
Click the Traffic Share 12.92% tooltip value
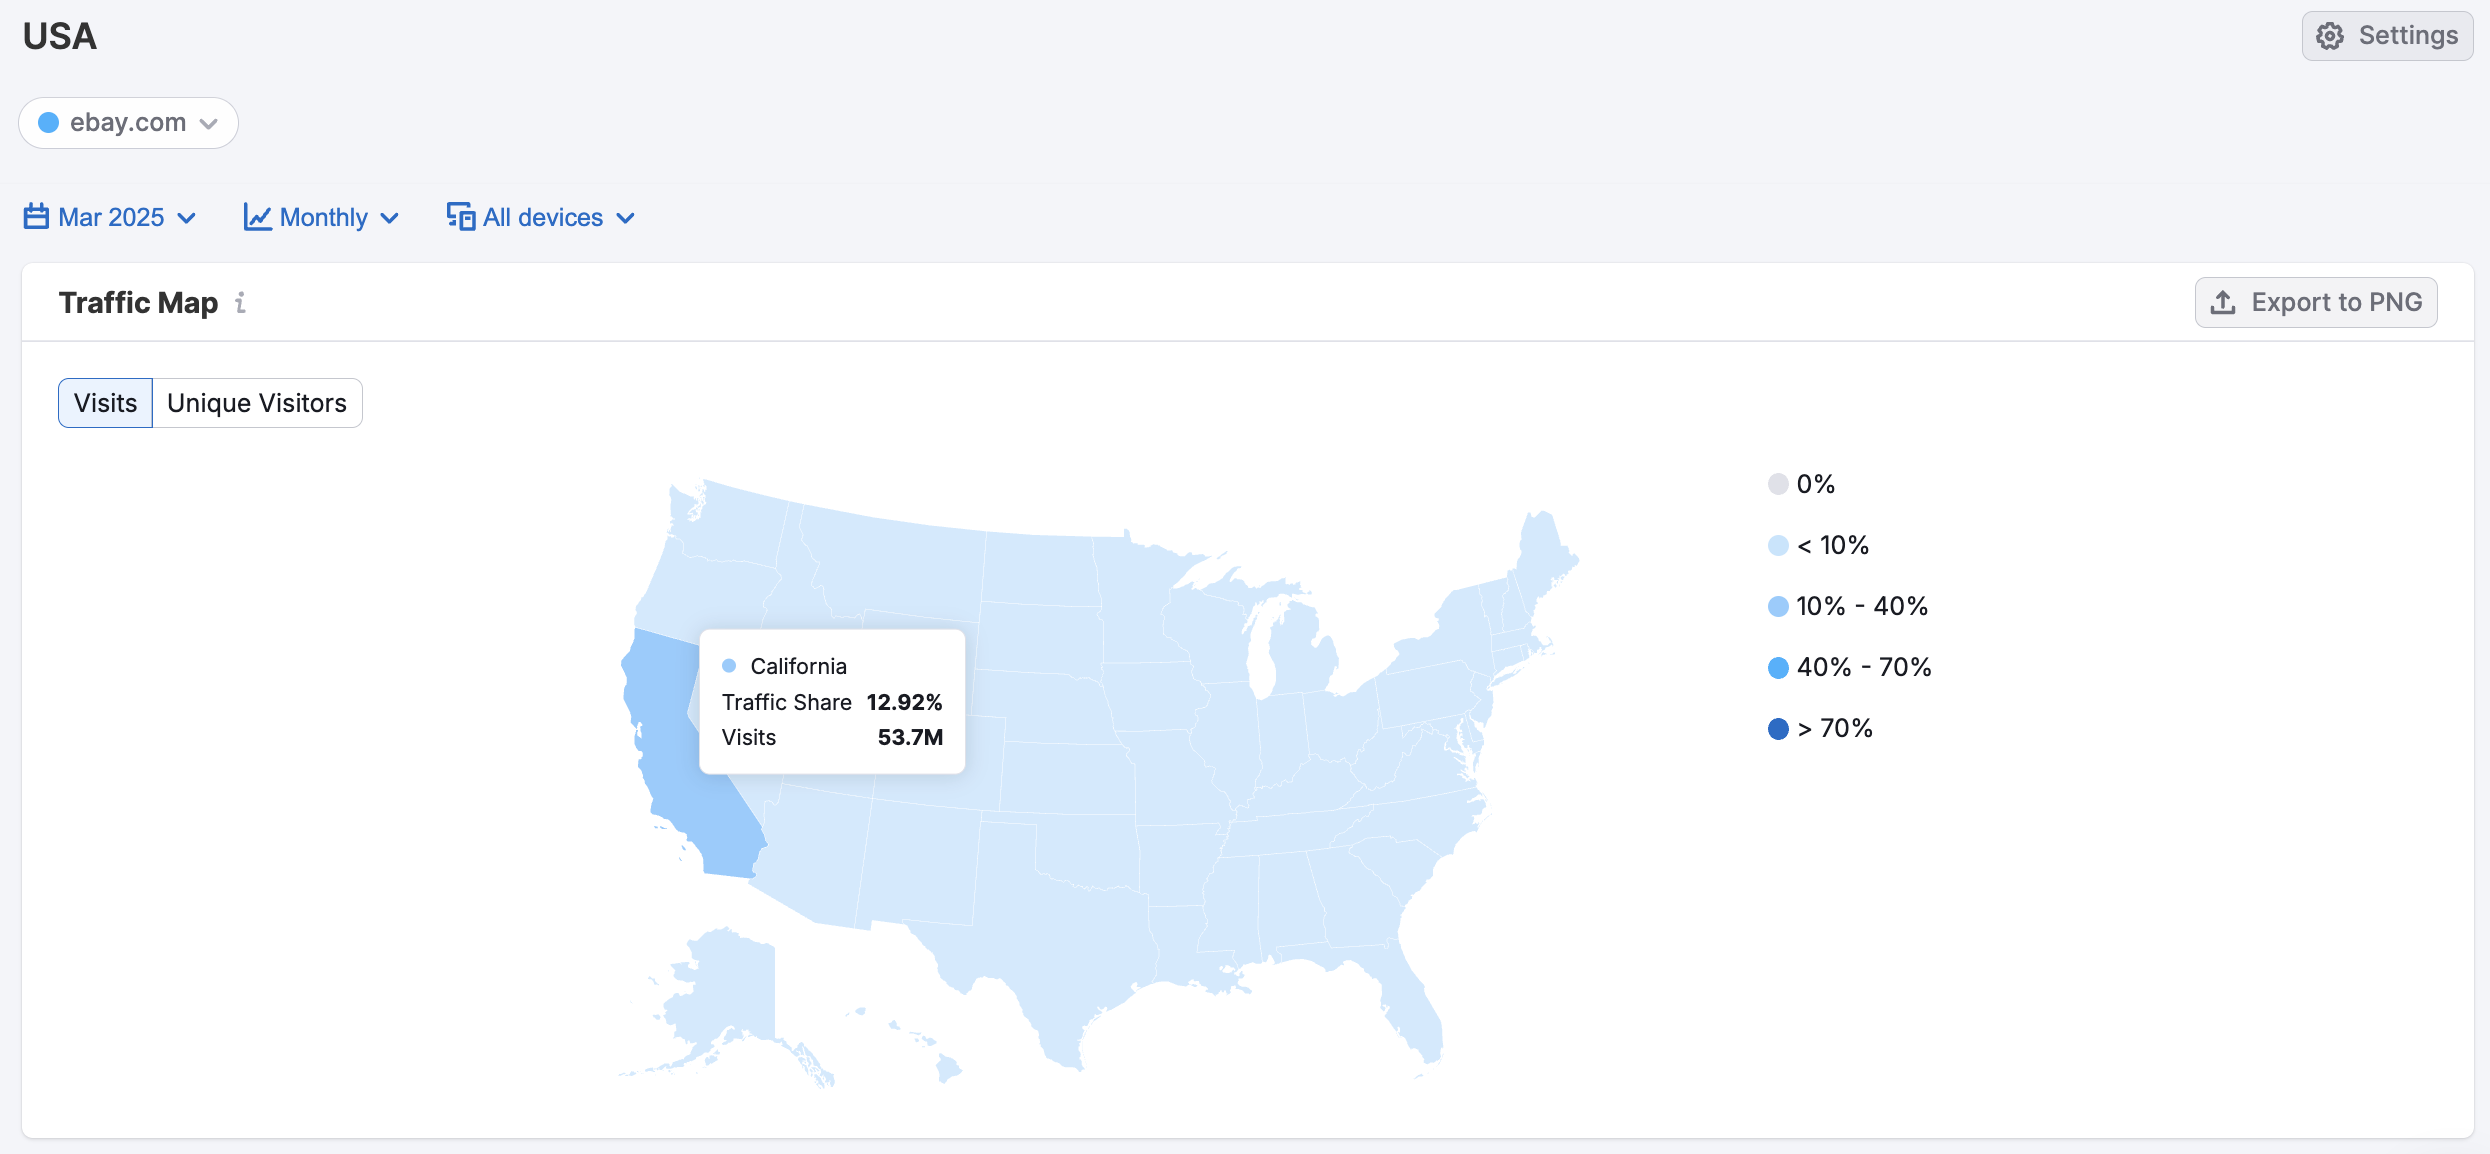[904, 702]
